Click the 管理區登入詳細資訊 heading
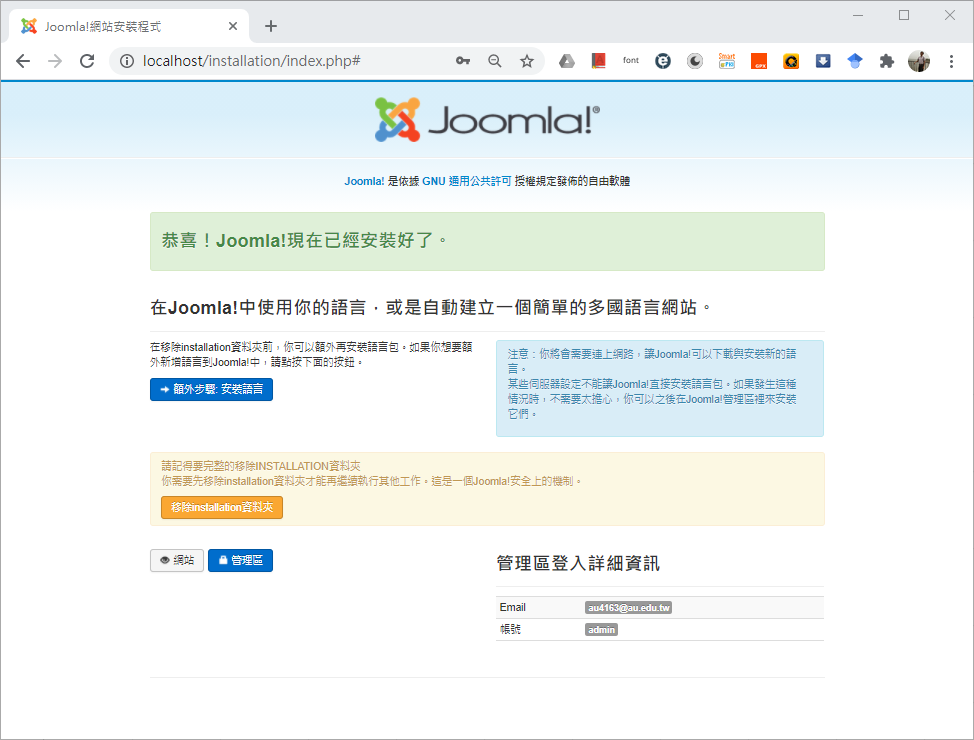The height and width of the screenshot is (740, 974). click(x=578, y=564)
